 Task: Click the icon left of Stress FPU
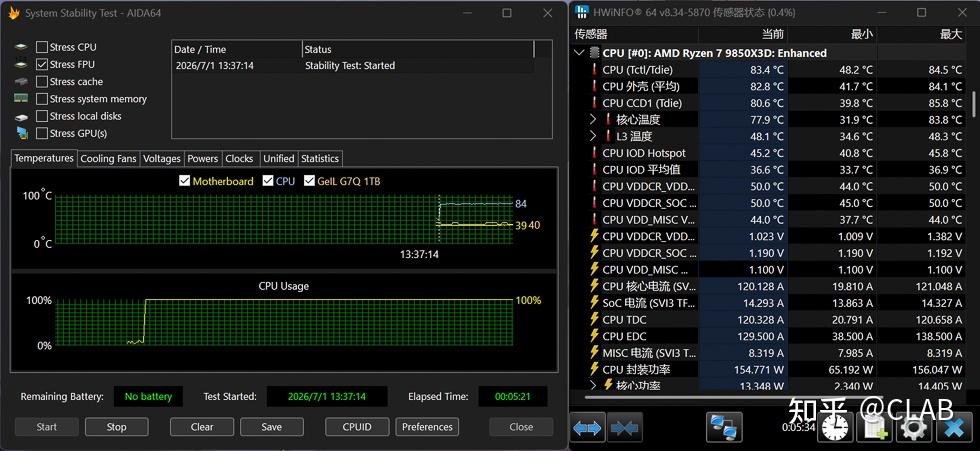22,64
